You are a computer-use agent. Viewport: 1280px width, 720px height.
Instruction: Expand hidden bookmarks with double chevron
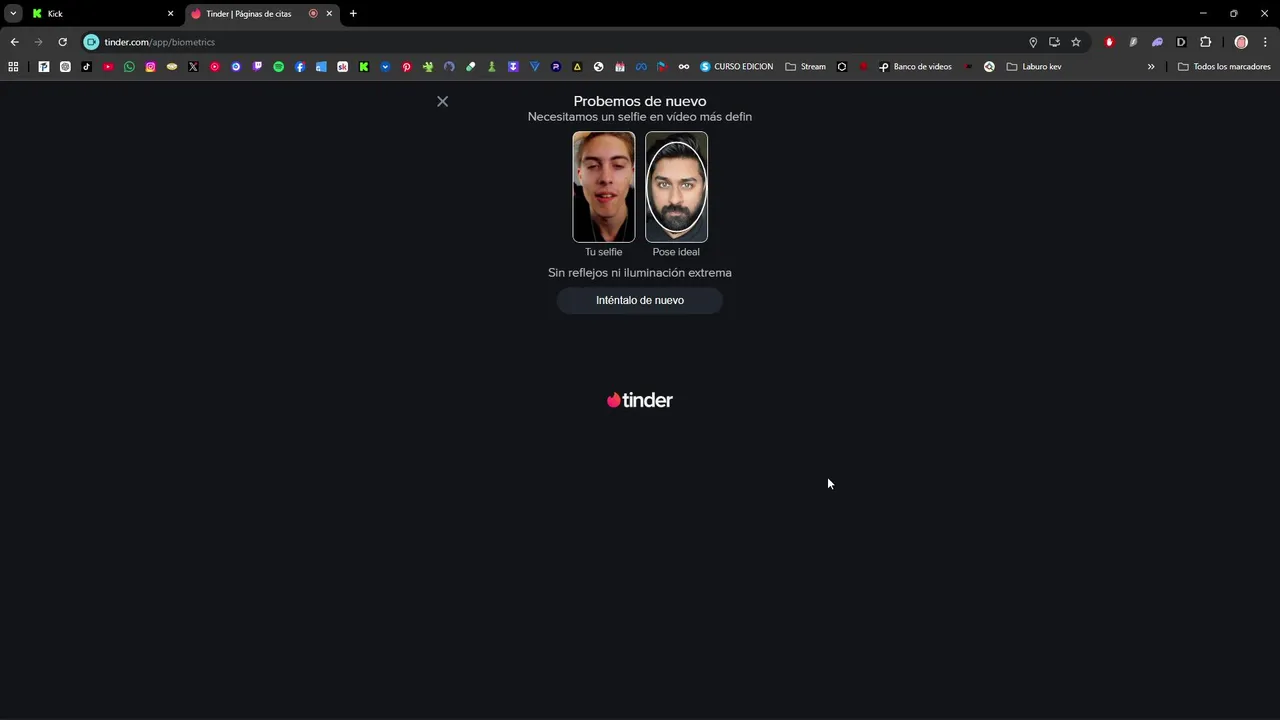pos(1151,67)
